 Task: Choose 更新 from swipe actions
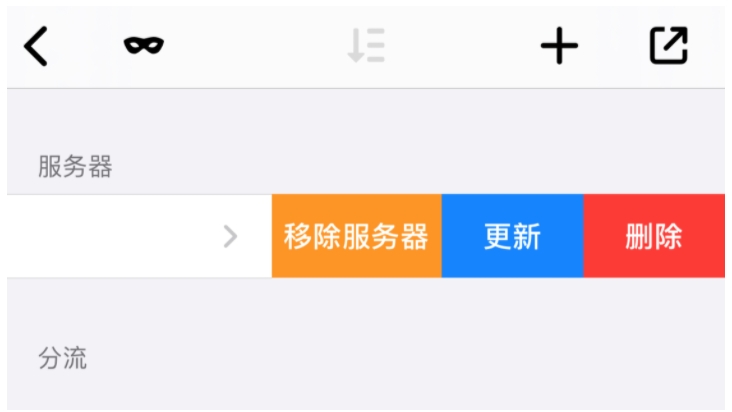pos(513,236)
